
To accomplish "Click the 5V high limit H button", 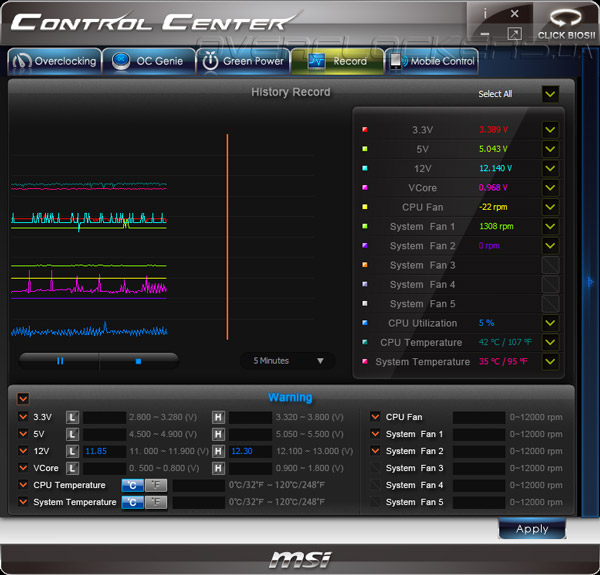I will [218, 434].
